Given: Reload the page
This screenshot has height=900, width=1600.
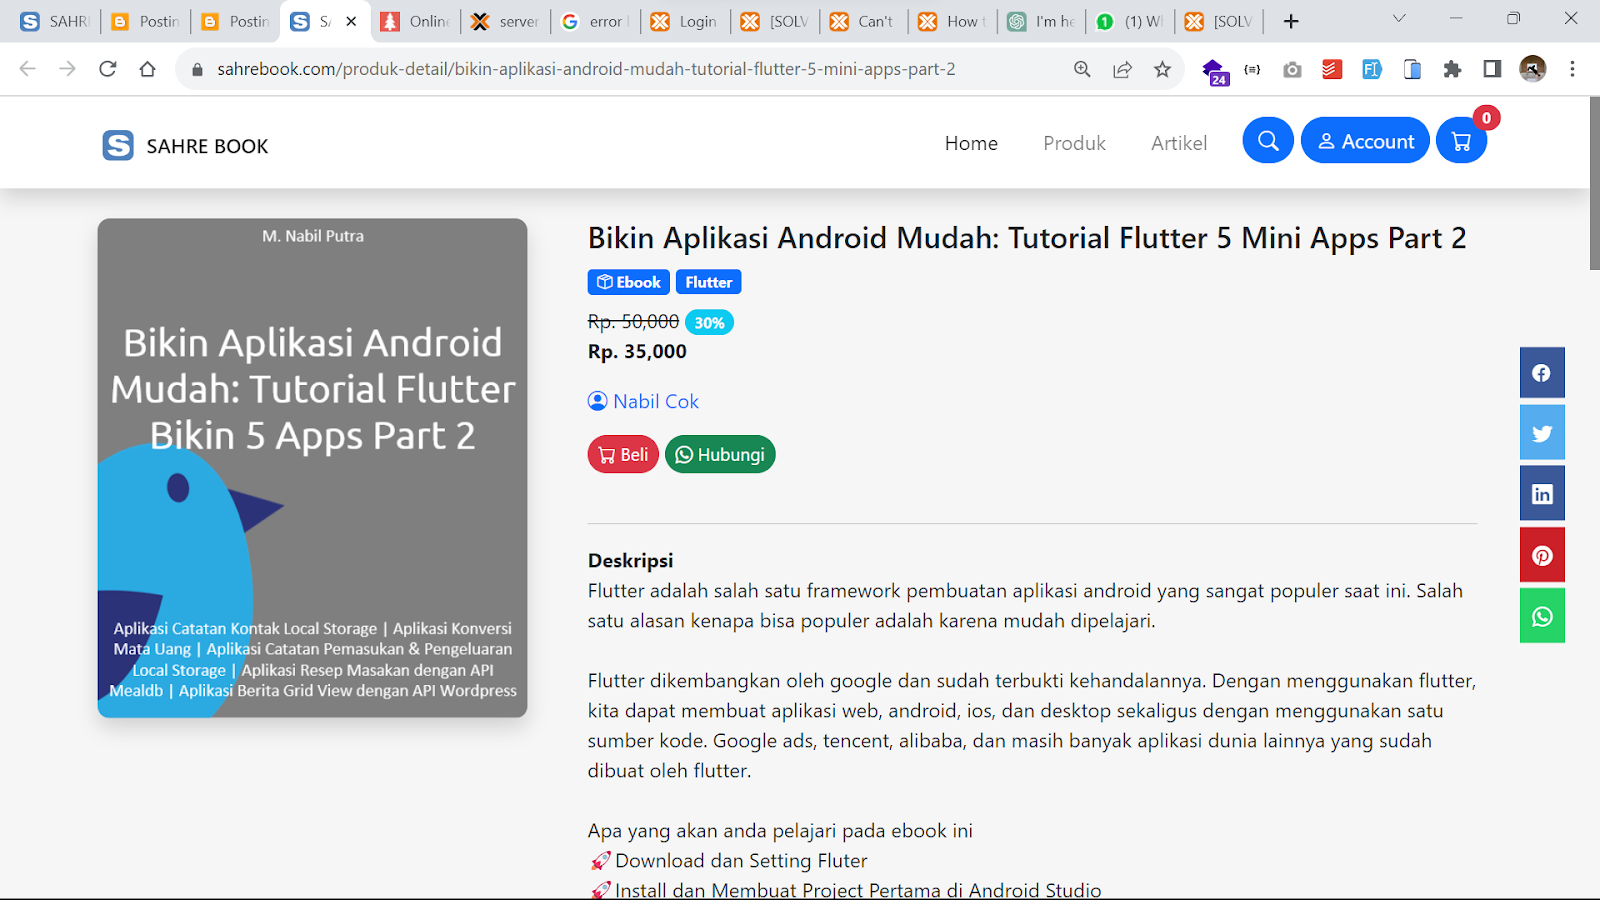Looking at the screenshot, I should click(108, 69).
